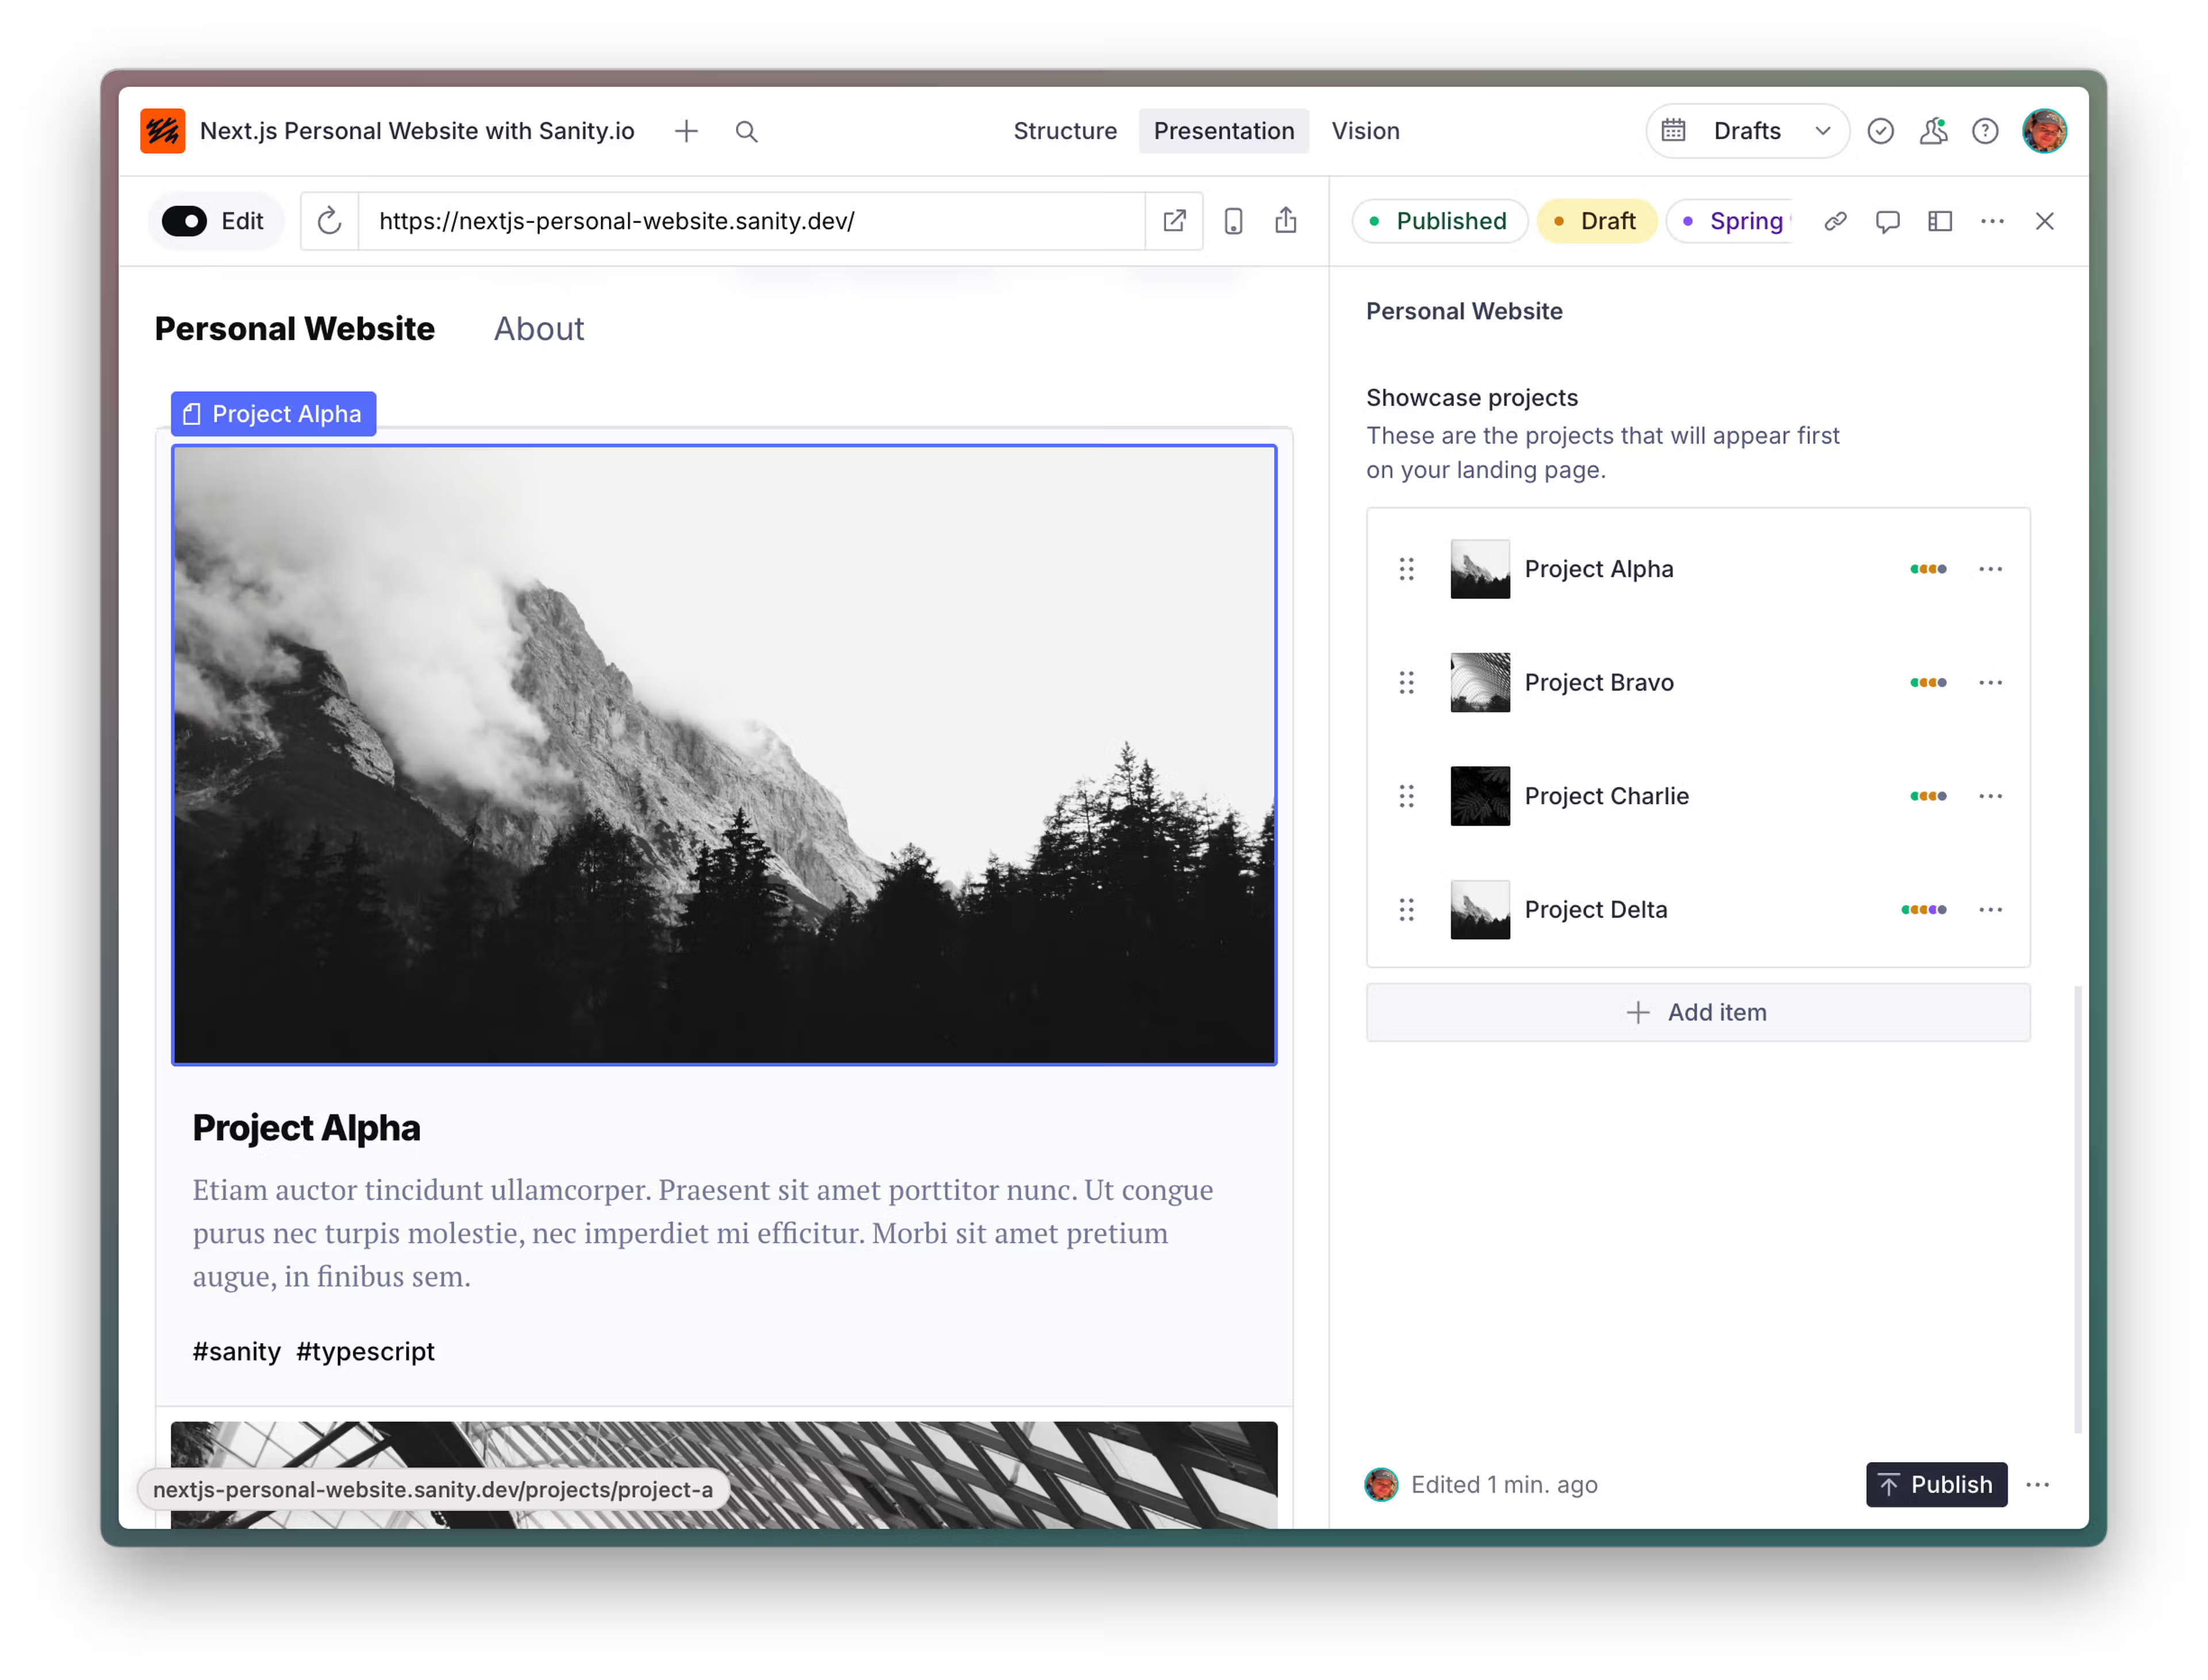Select the Published version chip
The width and height of the screenshot is (2208, 1680).
[x=1439, y=221]
